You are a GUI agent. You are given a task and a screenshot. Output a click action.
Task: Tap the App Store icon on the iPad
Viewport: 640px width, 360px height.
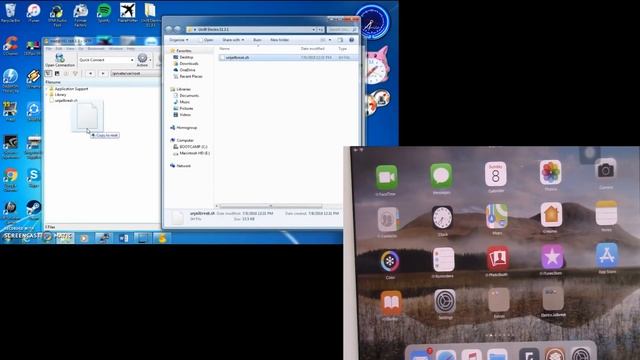tap(607, 256)
